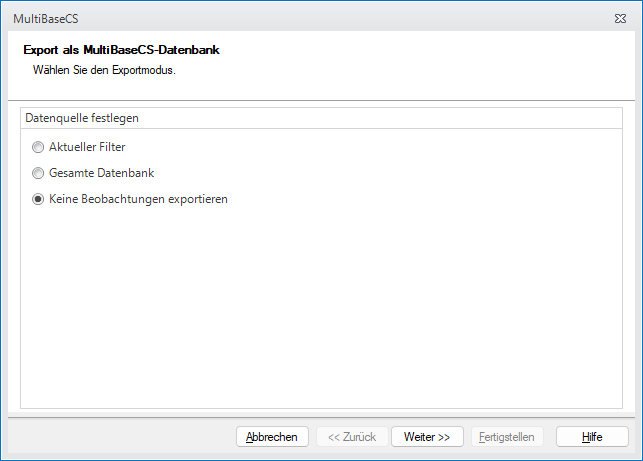Click the Datenquelle festlegen group header
This screenshot has width=643, height=461.
[322, 118]
